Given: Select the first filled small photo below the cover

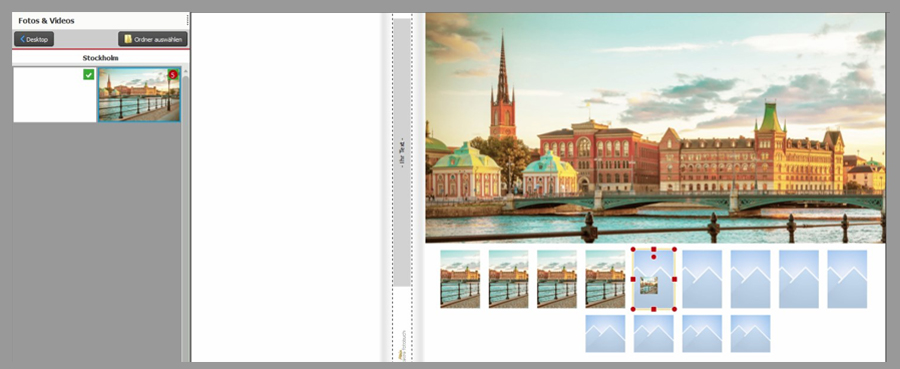Looking at the screenshot, I should pos(460,279).
